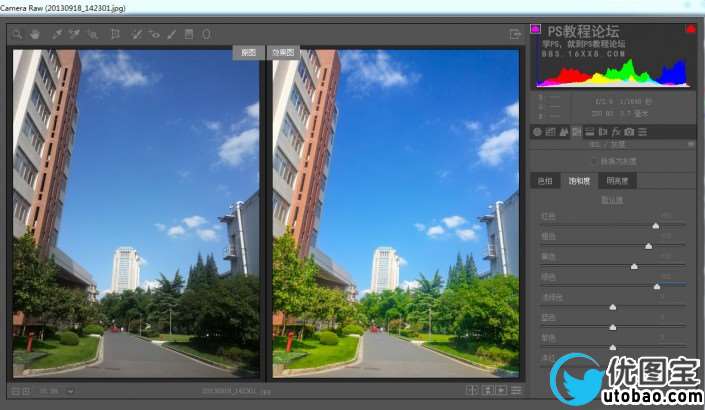Viewport: 705px width, 410px height.
Task: Switch to the 色相 (Hue) tab
Action: click(x=544, y=181)
